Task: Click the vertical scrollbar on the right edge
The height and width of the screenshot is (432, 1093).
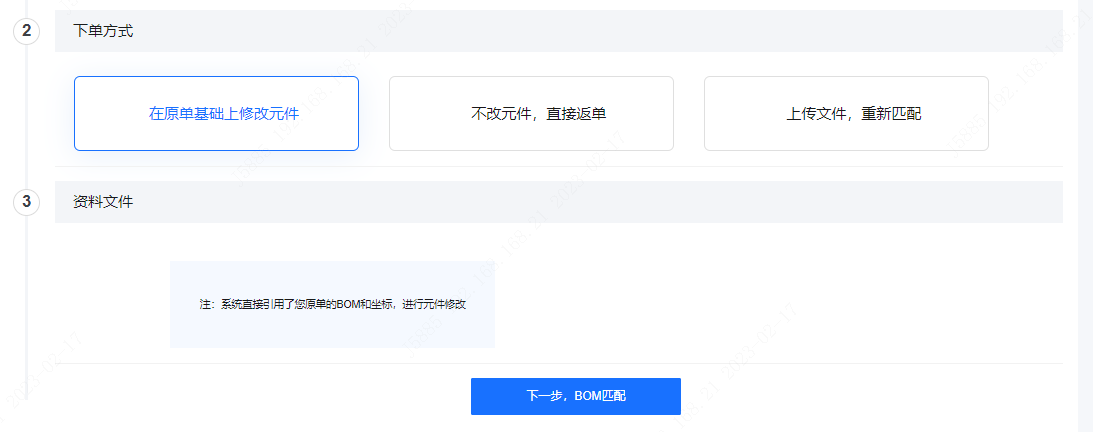Action: tap(1085, 200)
